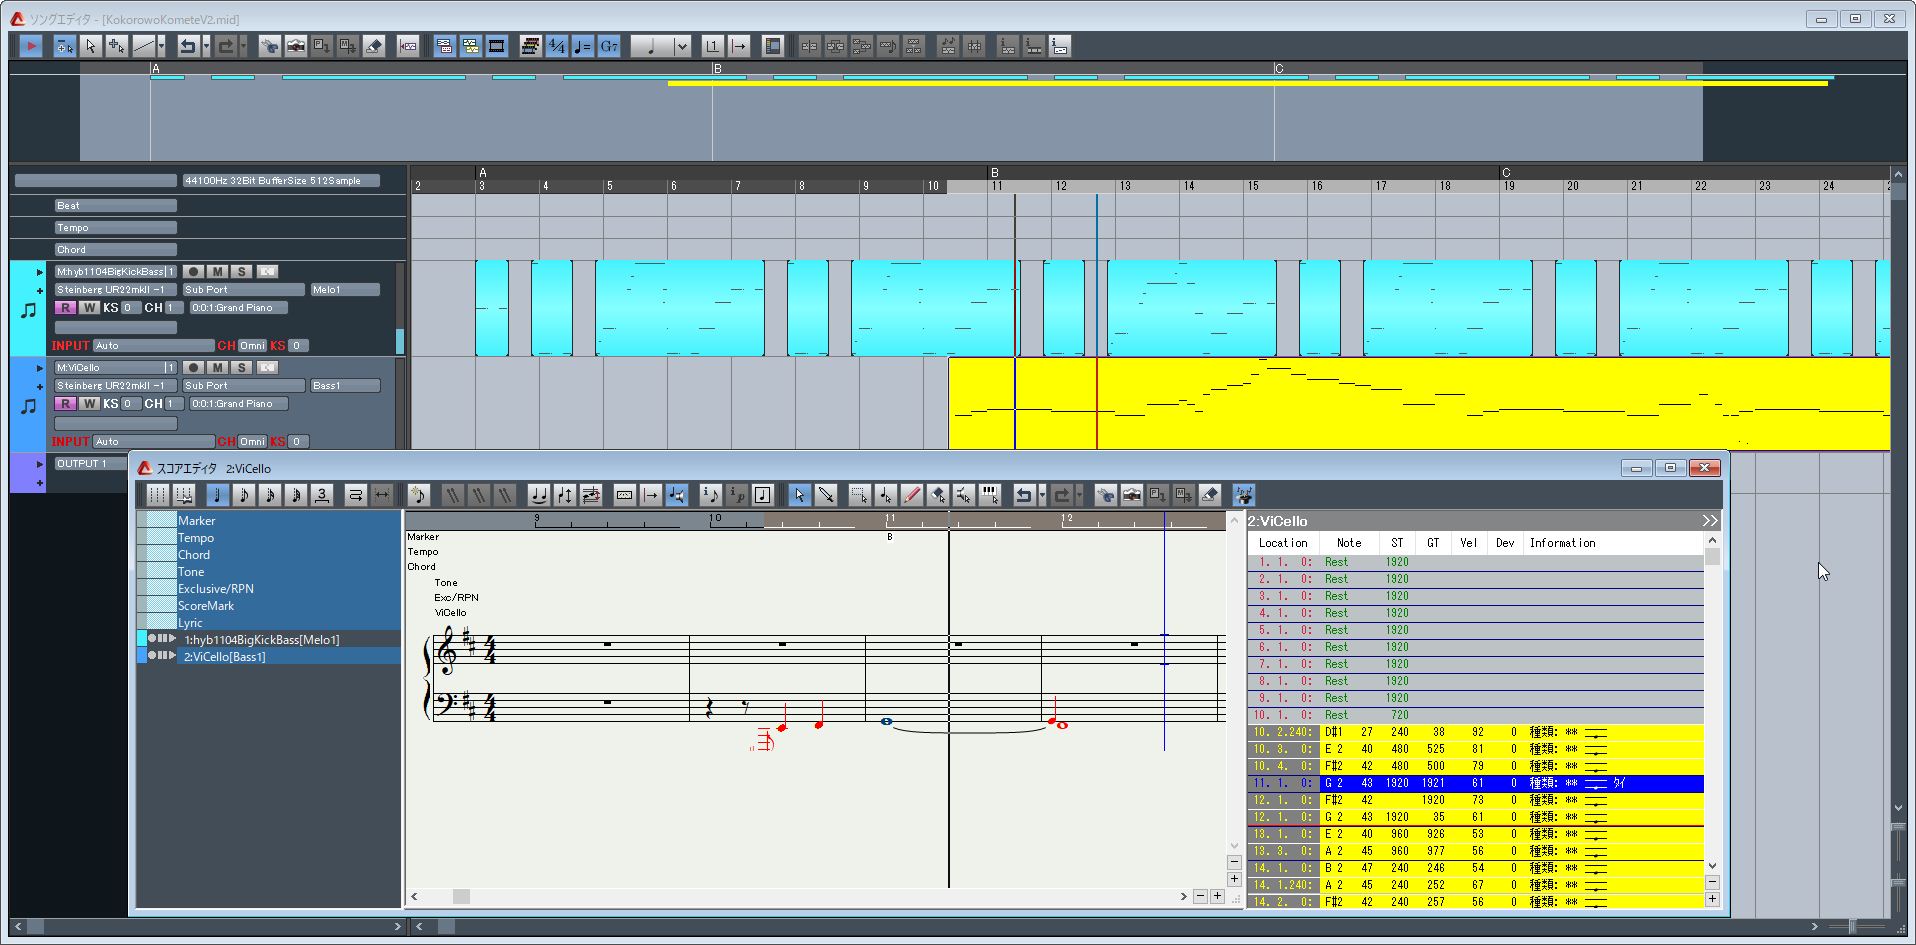Toggle record arm on hyb1104BigKickBass track
The height and width of the screenshot is (945, 1916).
pyautogui.click(x=194, y=272)
